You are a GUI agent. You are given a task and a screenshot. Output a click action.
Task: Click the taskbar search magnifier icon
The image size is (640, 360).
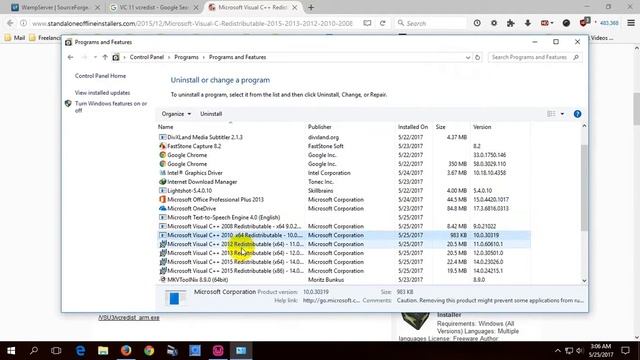click(34, 351)
